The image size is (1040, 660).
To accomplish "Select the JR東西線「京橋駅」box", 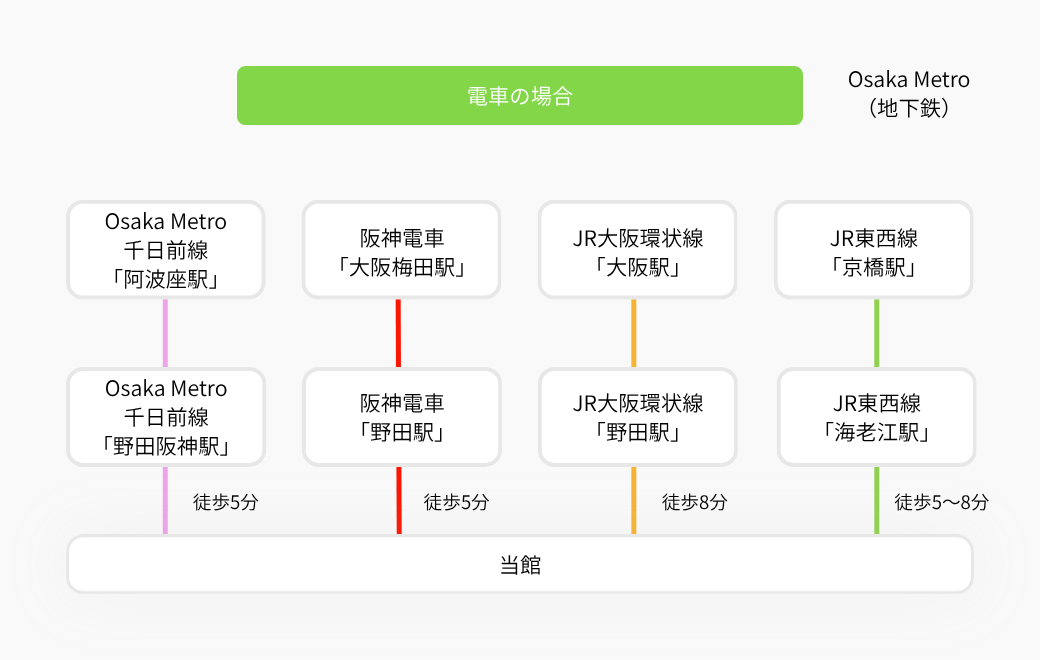I will pyautogui.click(x=874, y=250).
